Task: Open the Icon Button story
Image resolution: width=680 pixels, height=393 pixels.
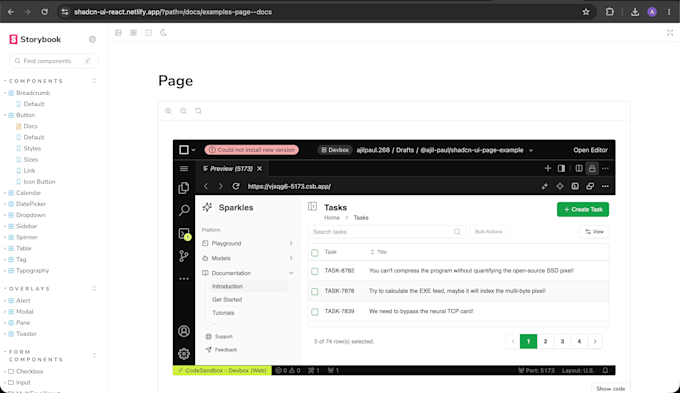Action: click(39, 182)
